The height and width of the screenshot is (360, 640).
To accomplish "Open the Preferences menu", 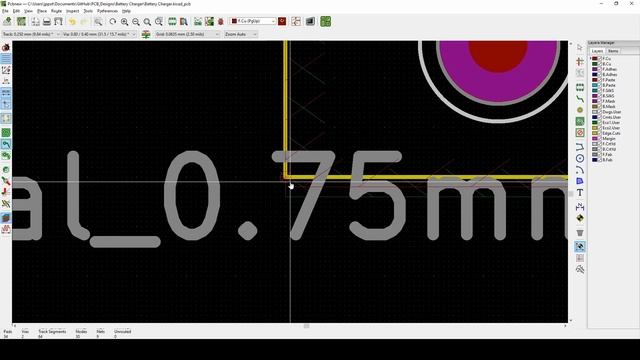I will click(x=107, y=11).
